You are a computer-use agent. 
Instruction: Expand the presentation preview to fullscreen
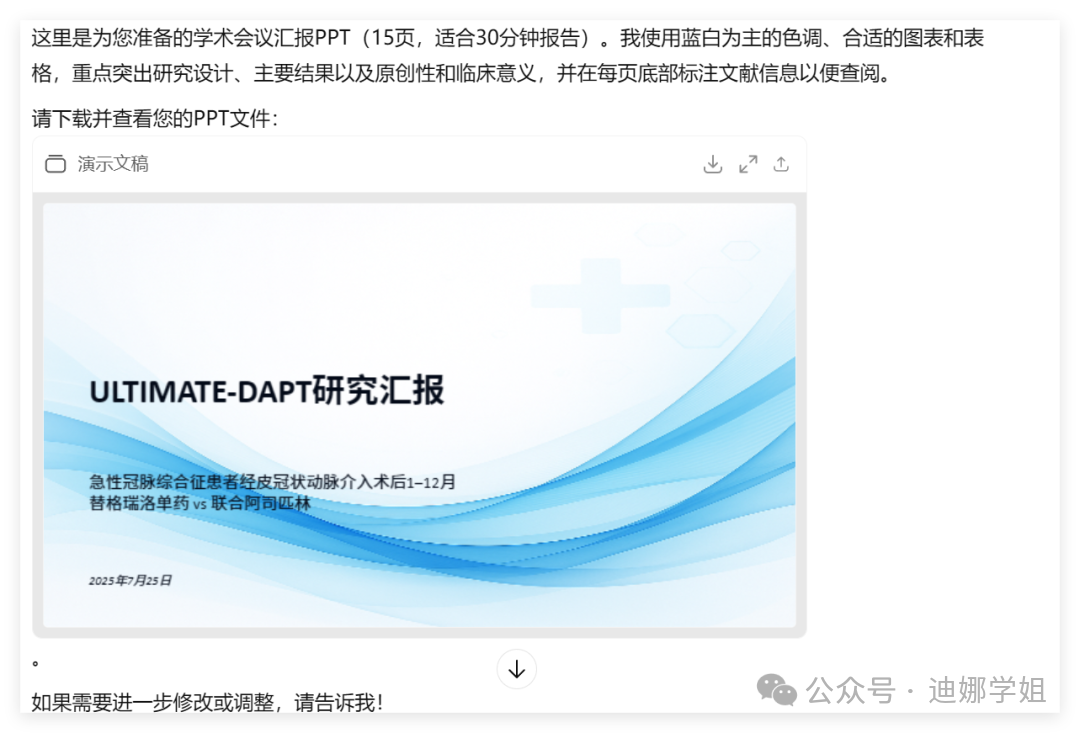[748, 164]
